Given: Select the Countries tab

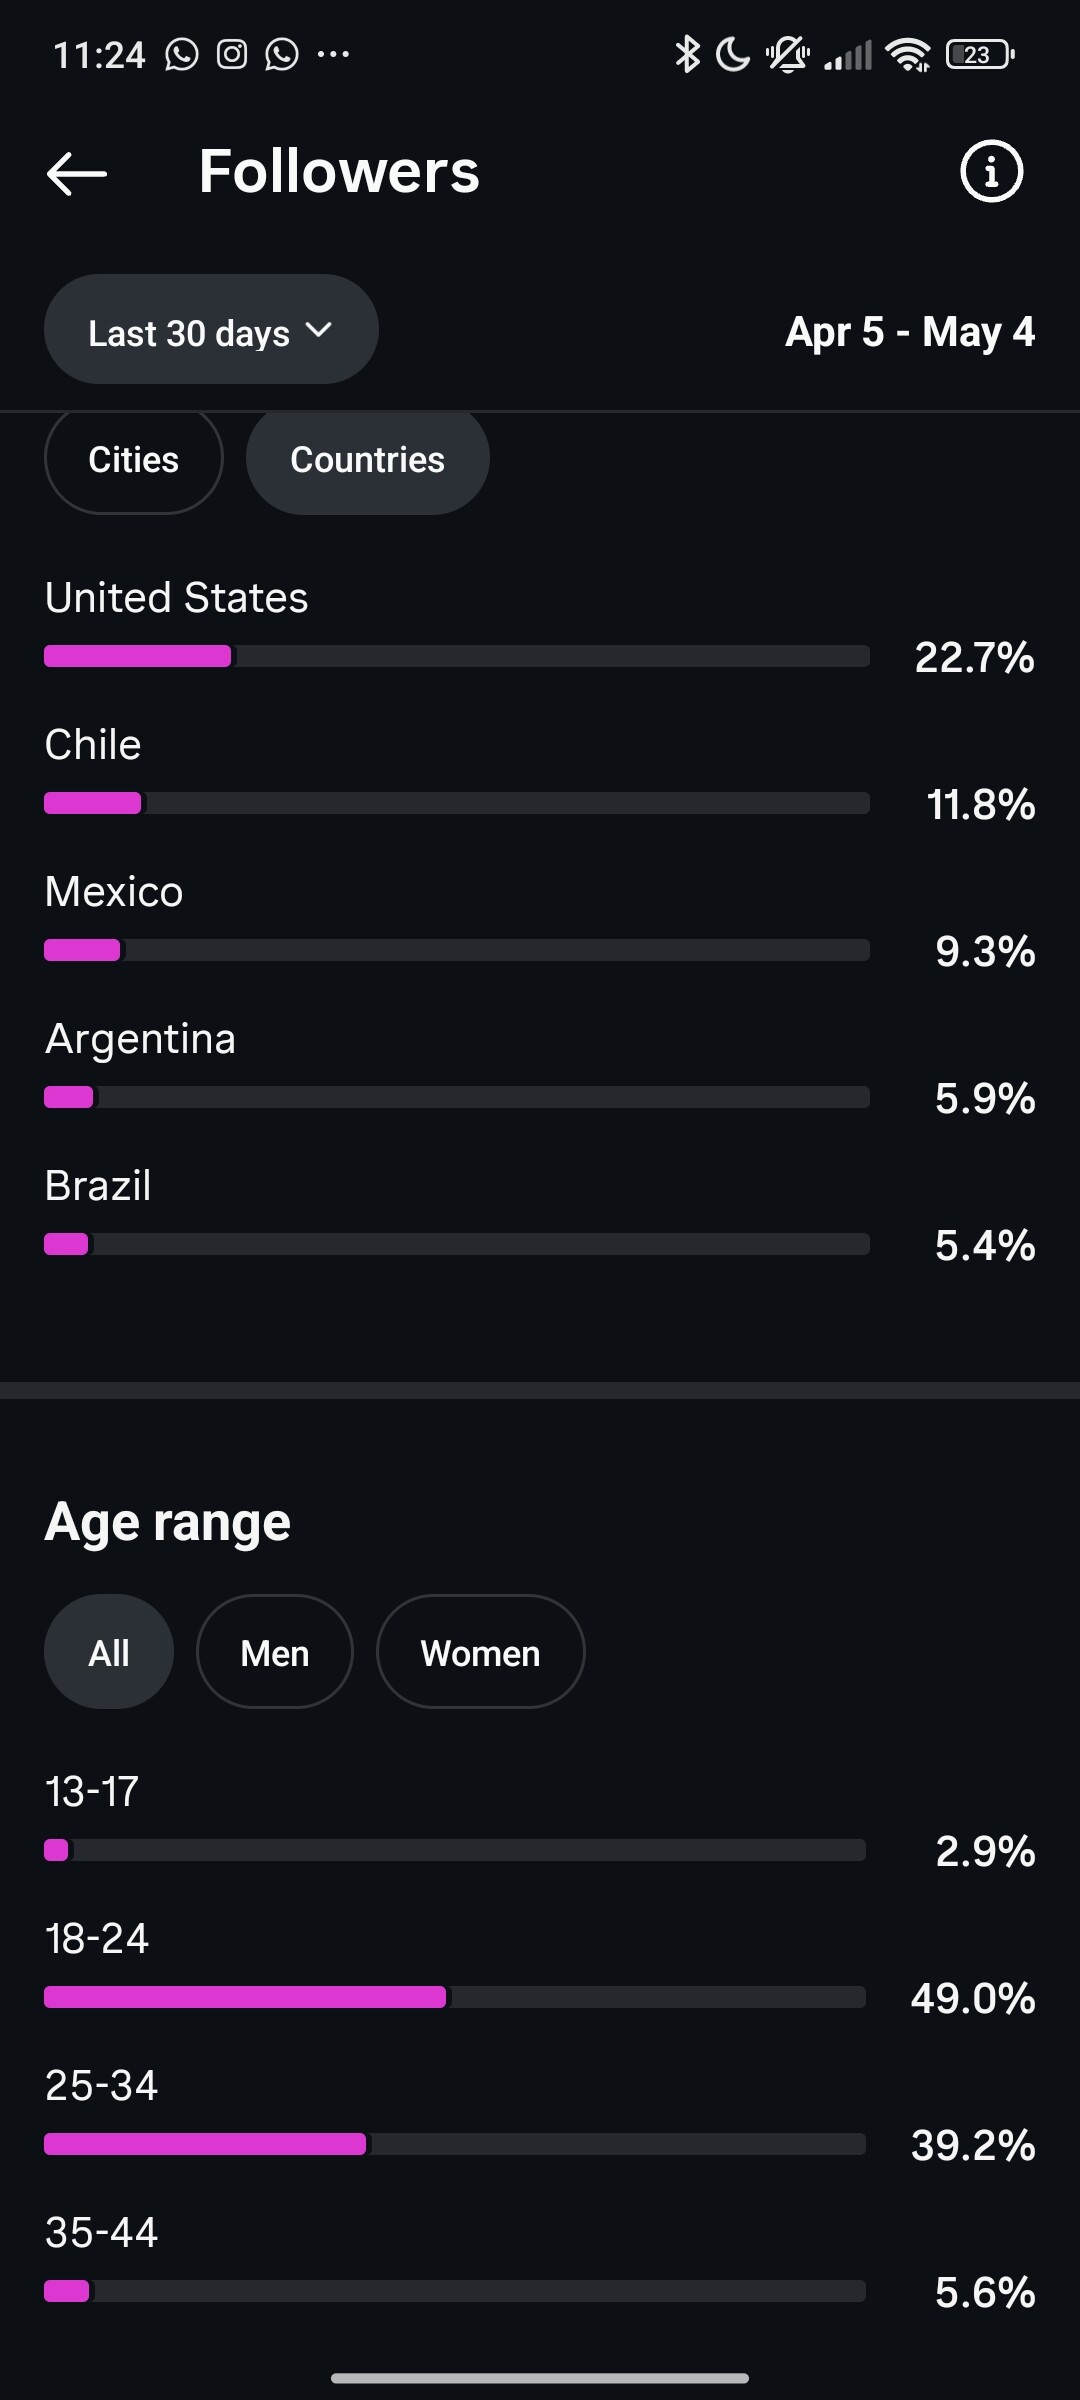Looking at the screenshot, I should coord(367,460).
